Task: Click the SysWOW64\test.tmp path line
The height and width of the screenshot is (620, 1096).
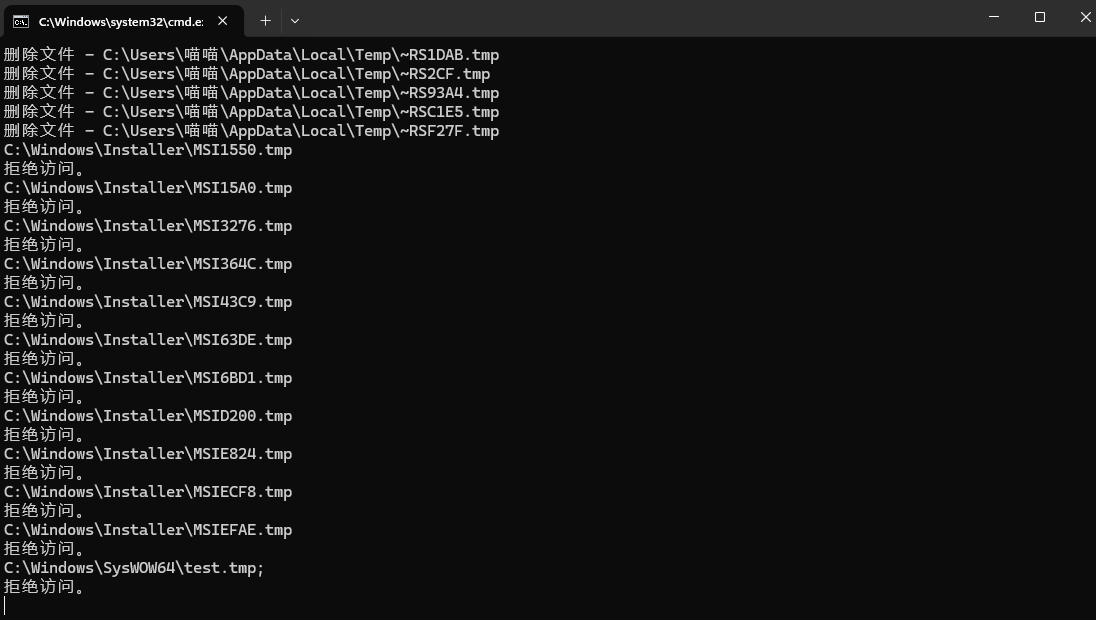Action: click(134, 568)
